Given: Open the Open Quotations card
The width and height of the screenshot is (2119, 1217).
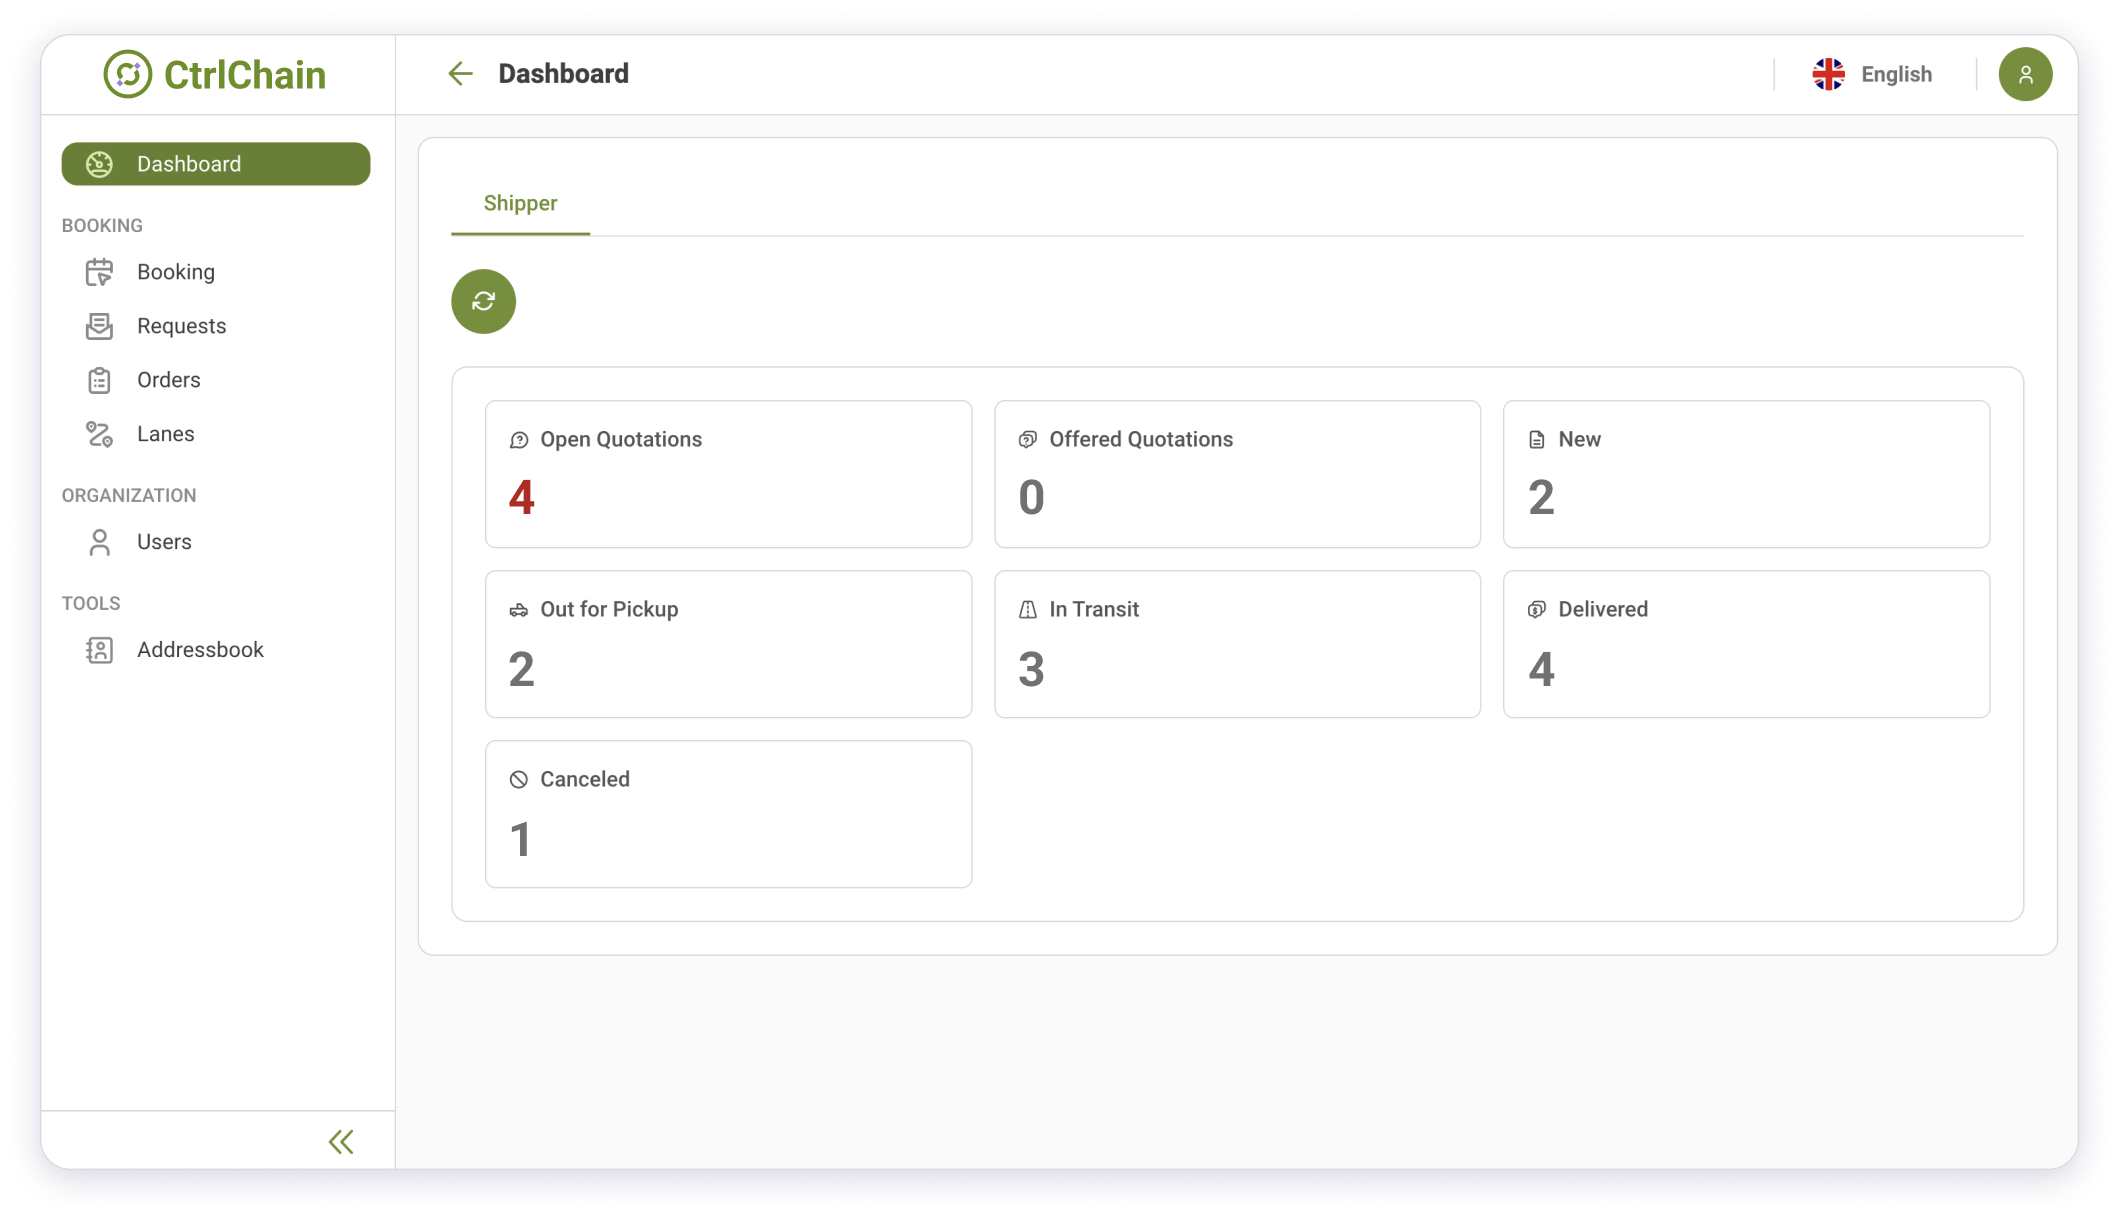Looking at the screenshot, I should click(728, 474).
